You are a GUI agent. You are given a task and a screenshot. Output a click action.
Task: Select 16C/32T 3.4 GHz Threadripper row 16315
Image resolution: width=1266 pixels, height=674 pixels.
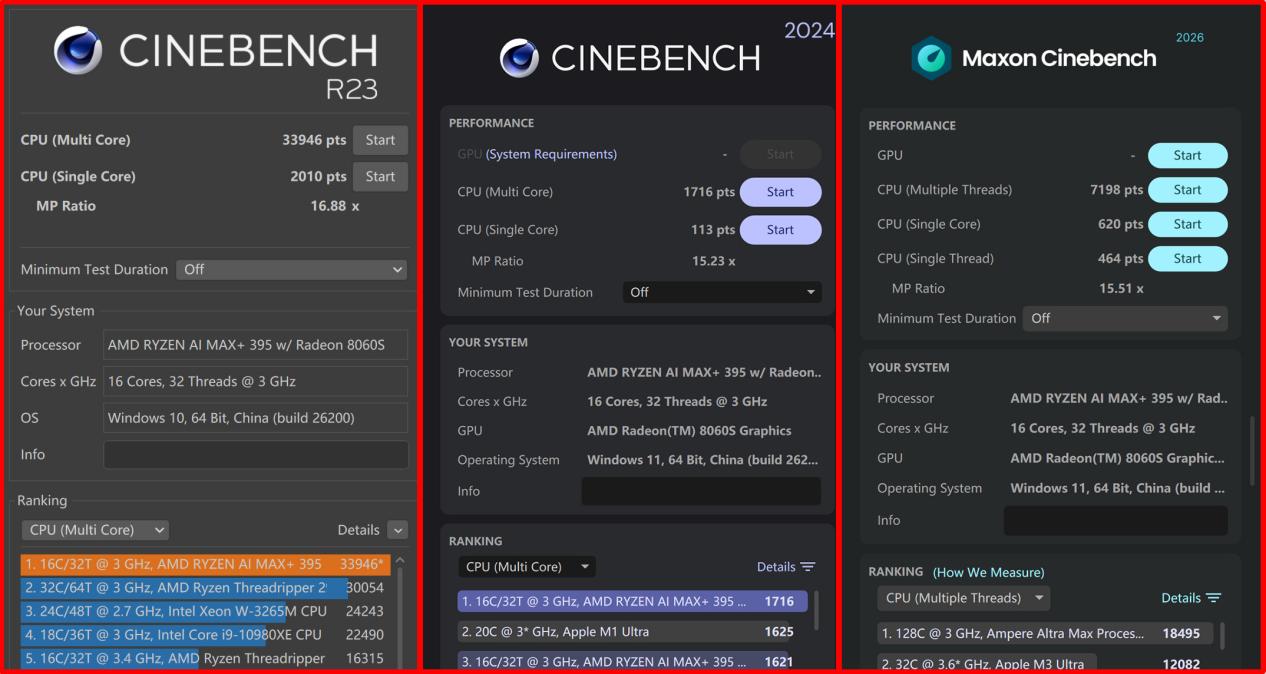[205, 658]
